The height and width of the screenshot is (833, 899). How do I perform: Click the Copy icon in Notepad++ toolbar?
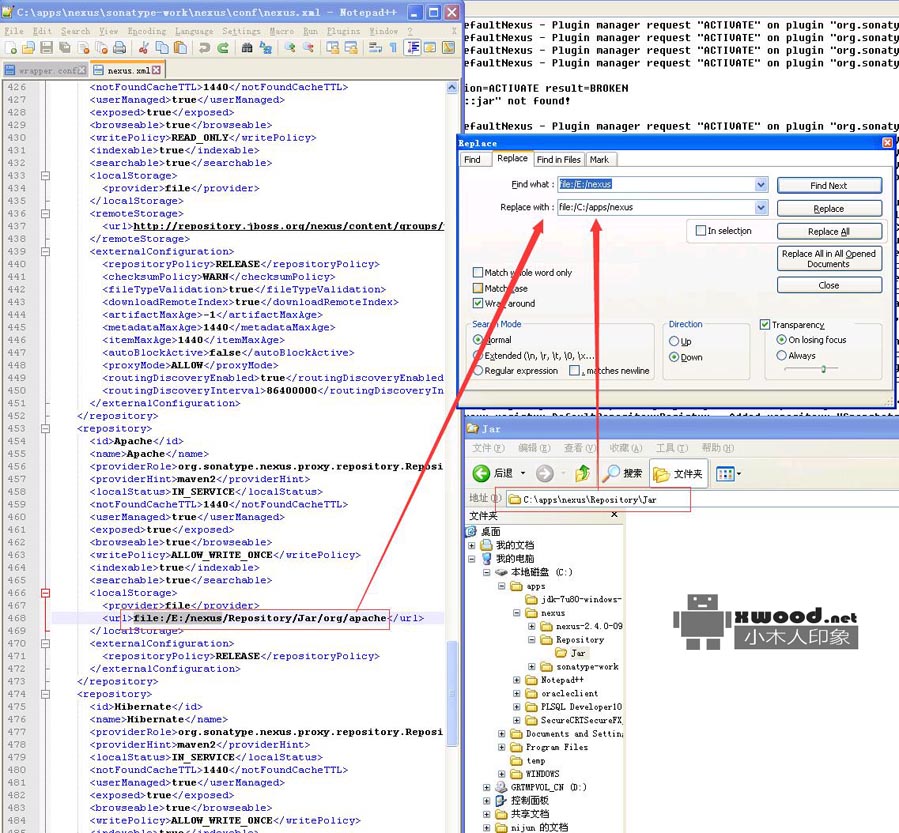coord(162,48)
